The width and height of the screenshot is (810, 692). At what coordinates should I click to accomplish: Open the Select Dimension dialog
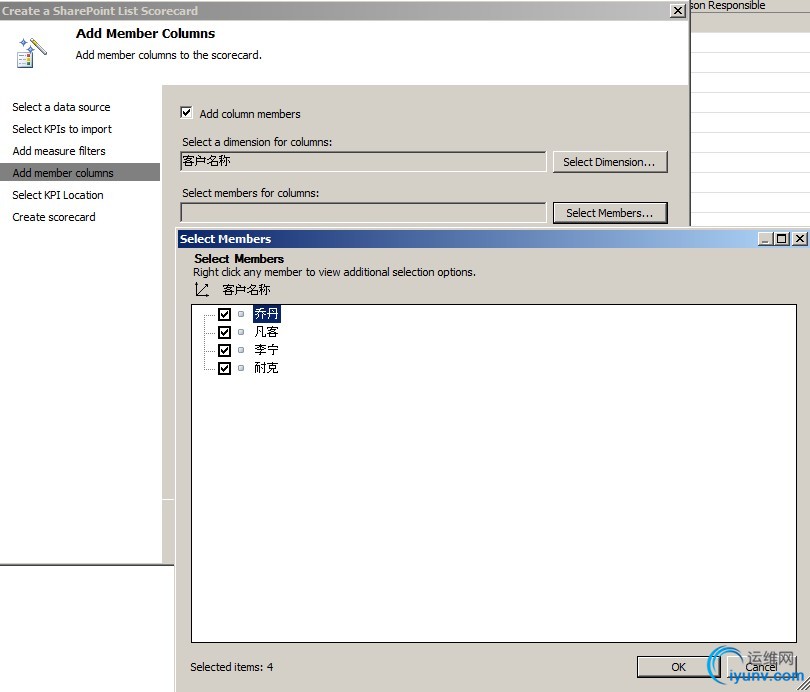[x=610, y=162]
